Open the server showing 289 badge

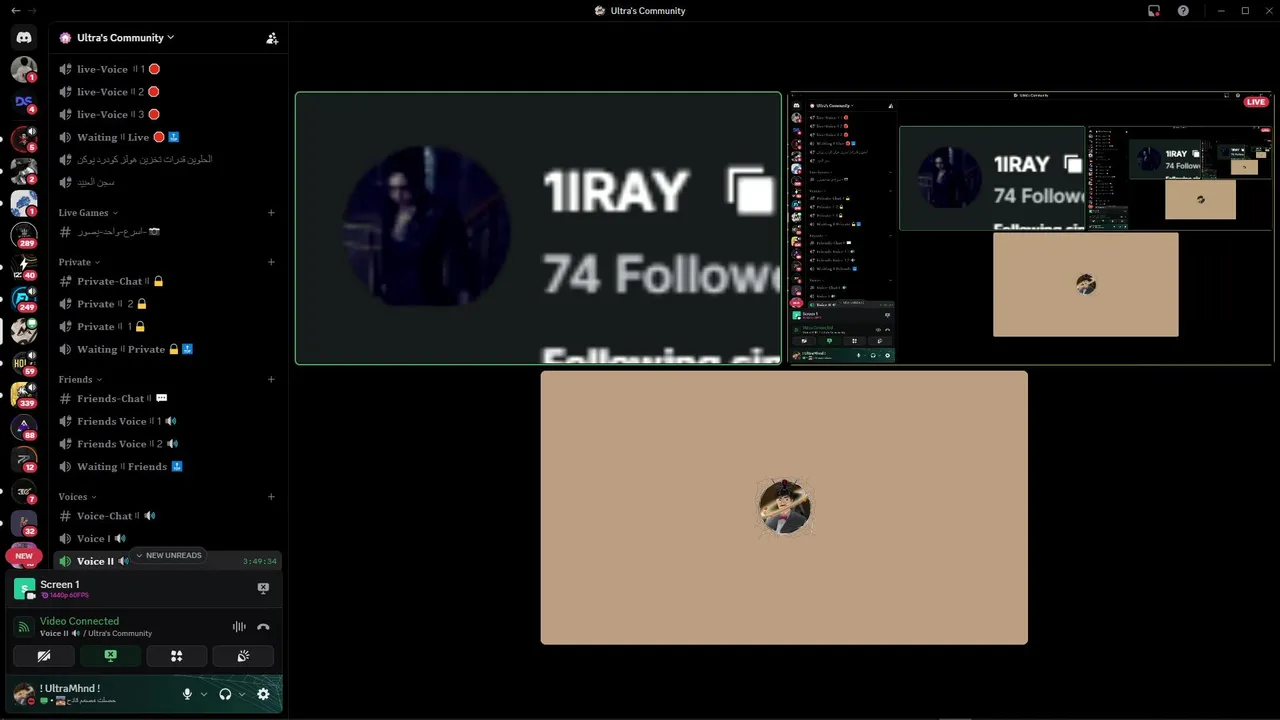[24, 235]
